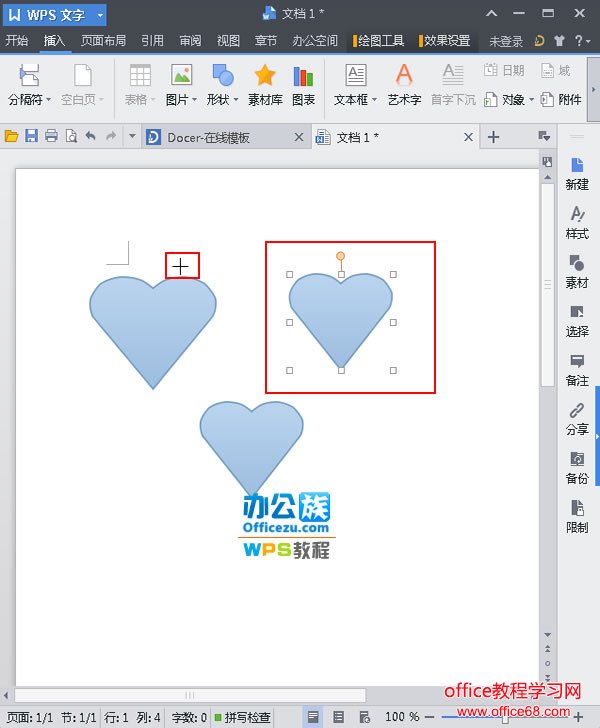Viewport: 600px width, 728px height.
Task: Undo the last action
Action: pyautogui.click(x=91, y=136)
